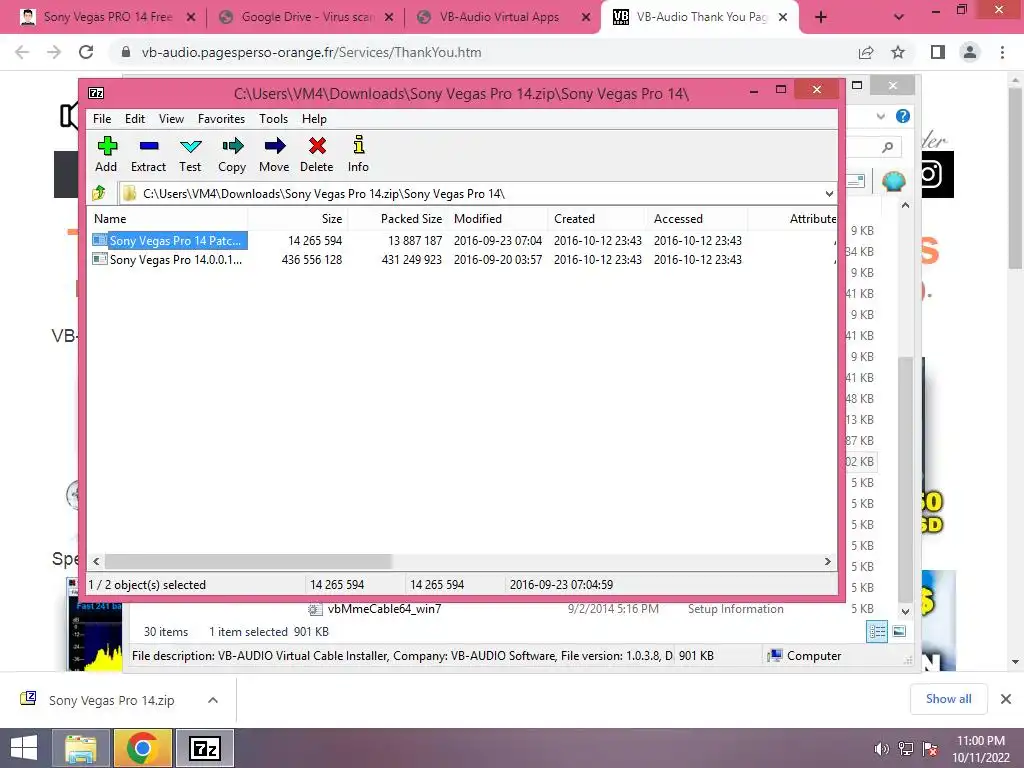The width and height of the screenshot is (1024, 768).
Task: Delete the selected file with the red X
Action: point(317,154)
